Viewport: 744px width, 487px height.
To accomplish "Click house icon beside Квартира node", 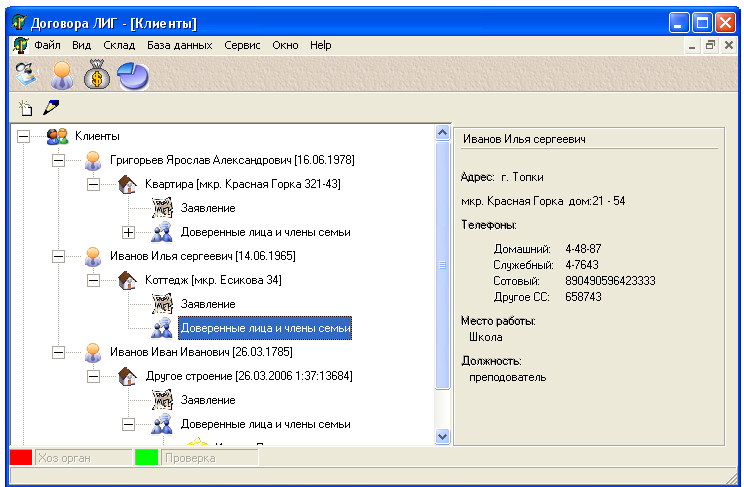I will (x=127, y=184).
